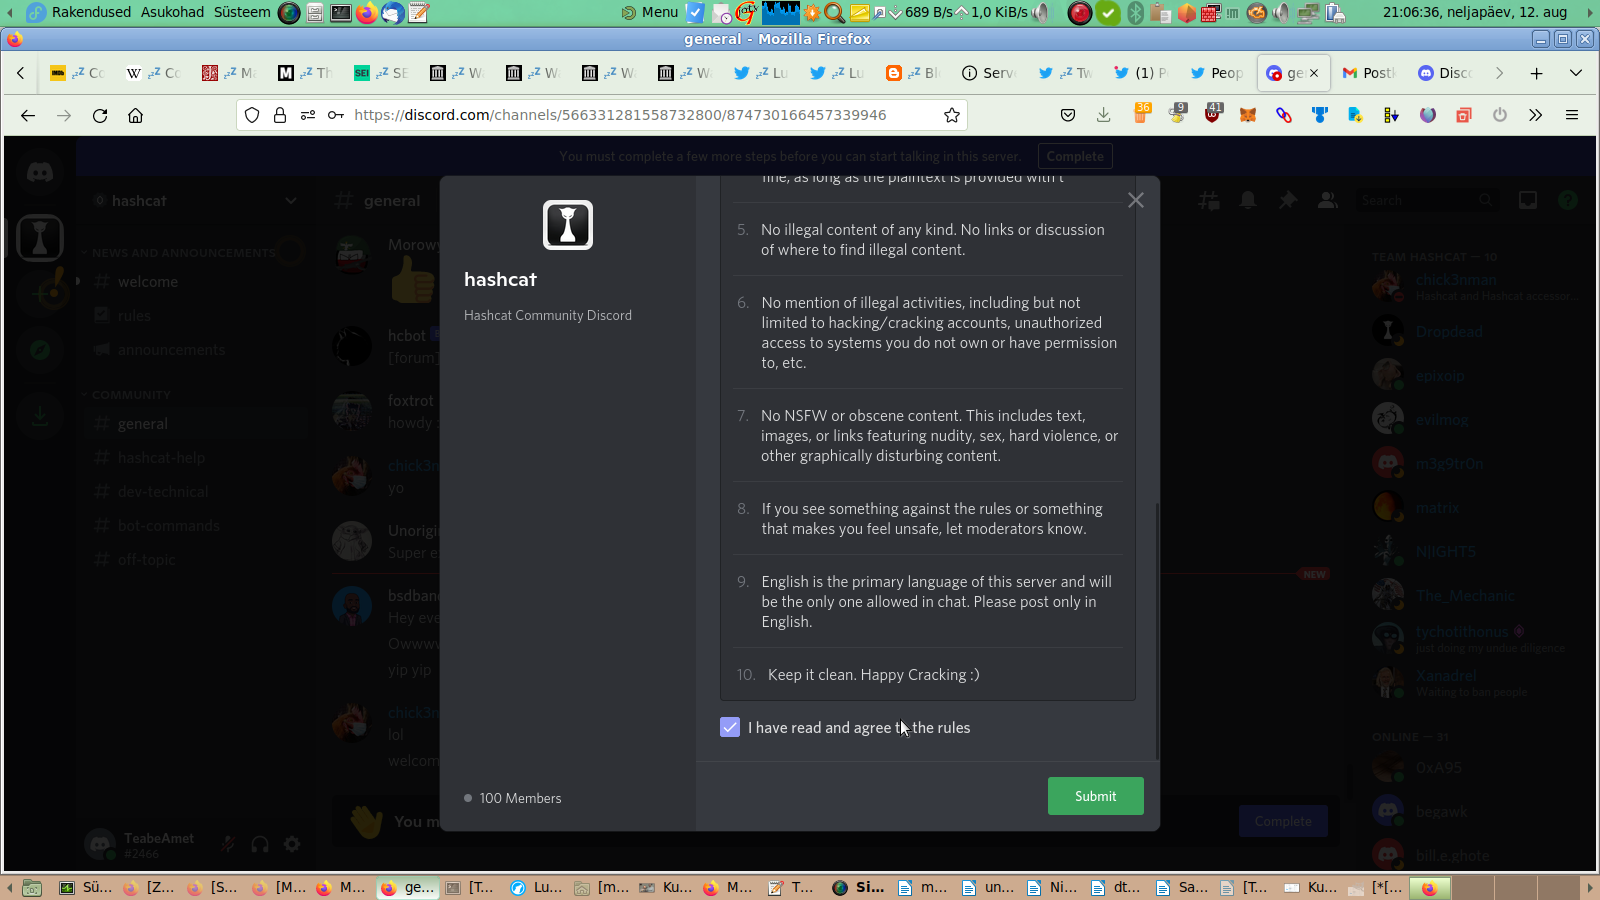Click the panel clock date and time
The image size is (1600, 900).
click(1475, 12)
